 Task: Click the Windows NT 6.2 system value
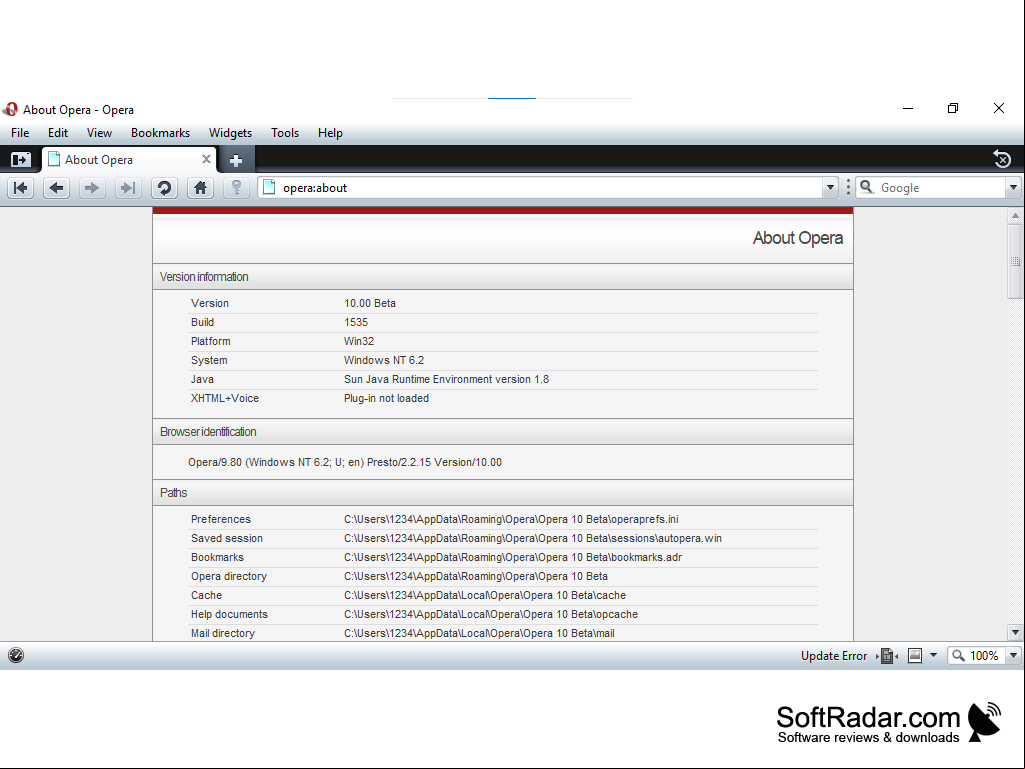384,360
